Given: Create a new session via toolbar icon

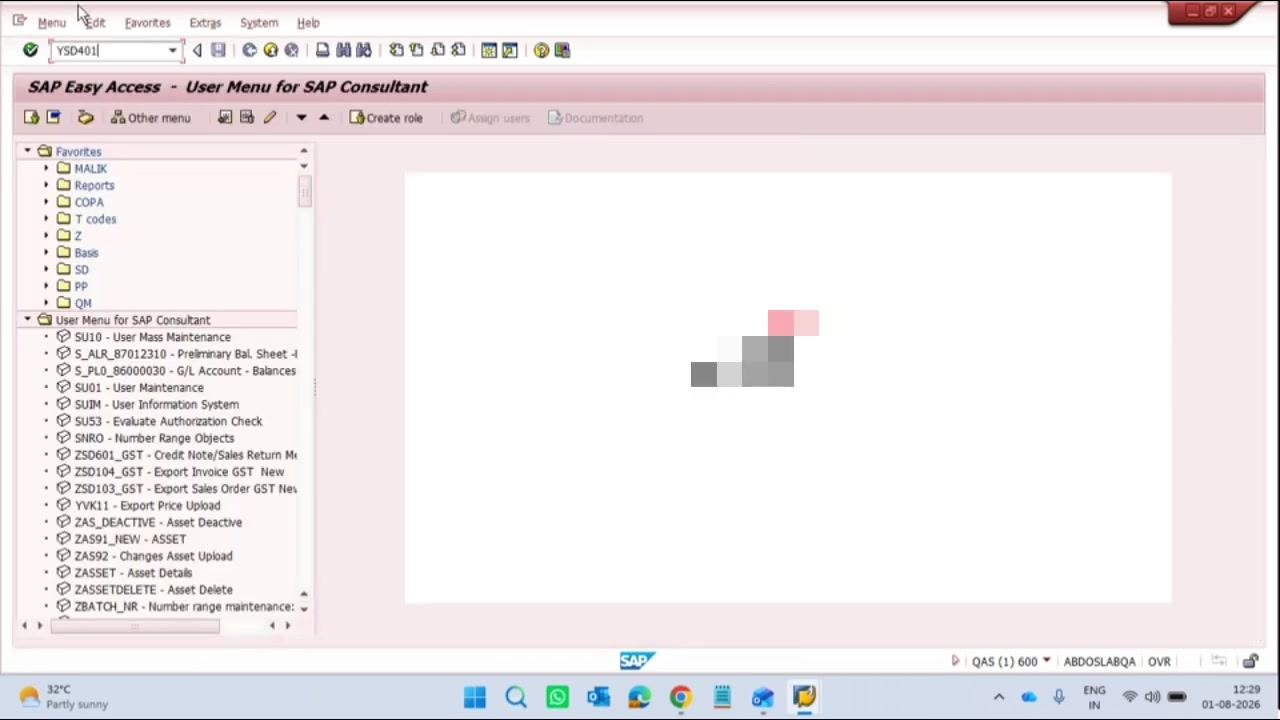Looking at the screenshot, I should 489,50.
